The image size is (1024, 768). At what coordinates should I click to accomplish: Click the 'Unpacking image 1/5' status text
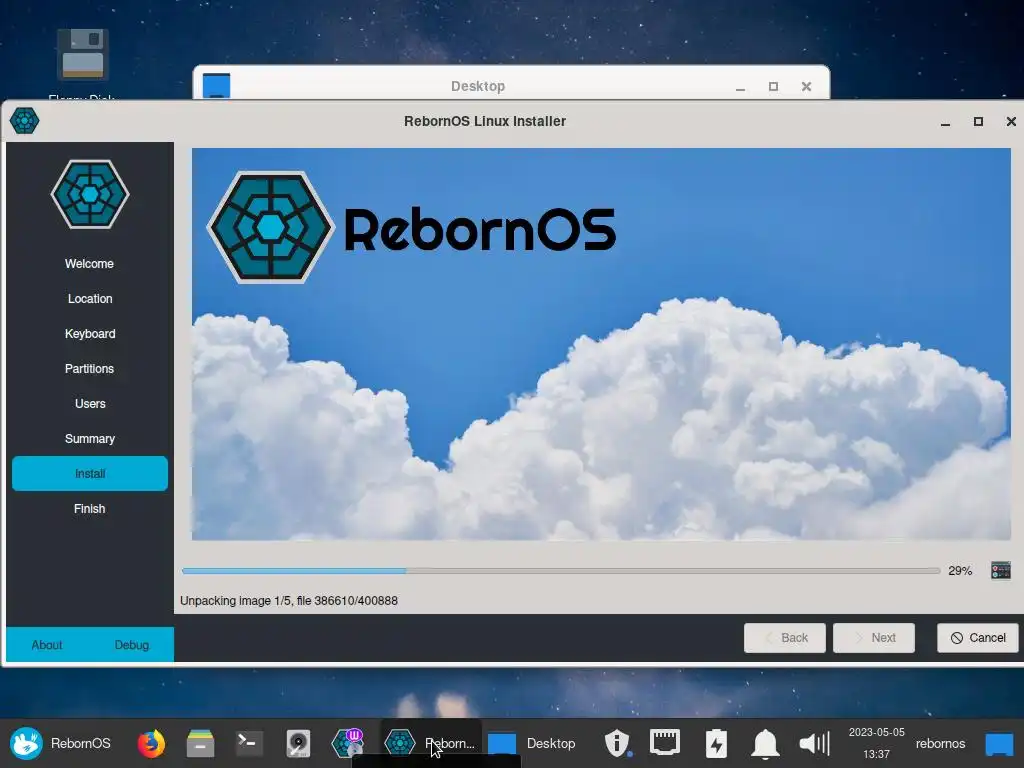[289, 601]
